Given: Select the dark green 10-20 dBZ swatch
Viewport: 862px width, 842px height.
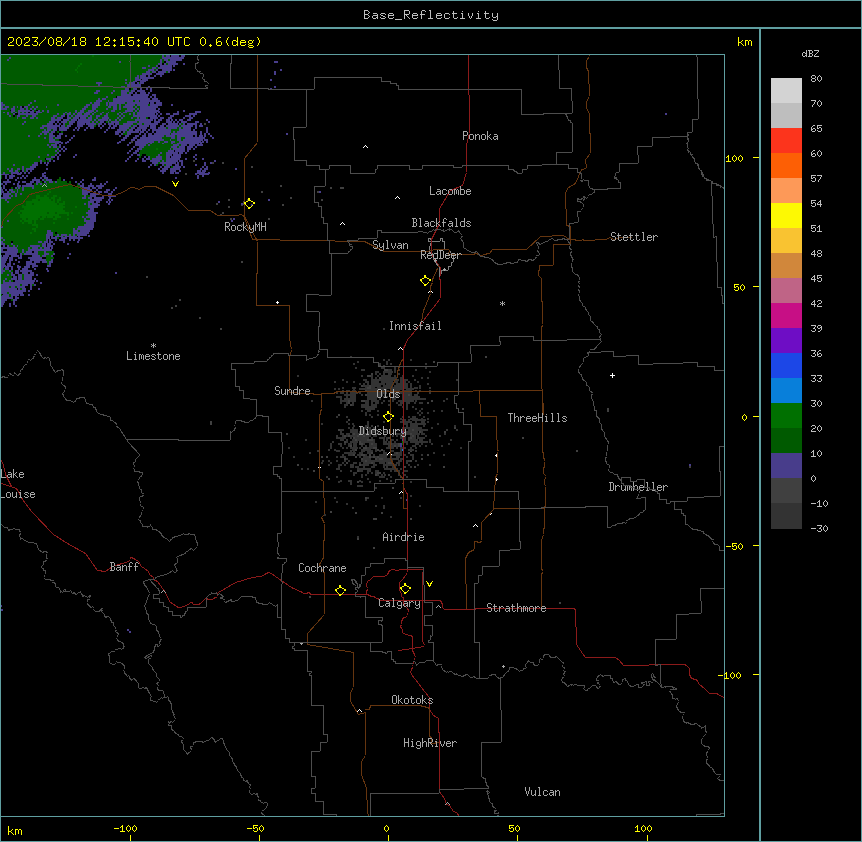Looking at the screenshot, I should (x=786, y=441).
